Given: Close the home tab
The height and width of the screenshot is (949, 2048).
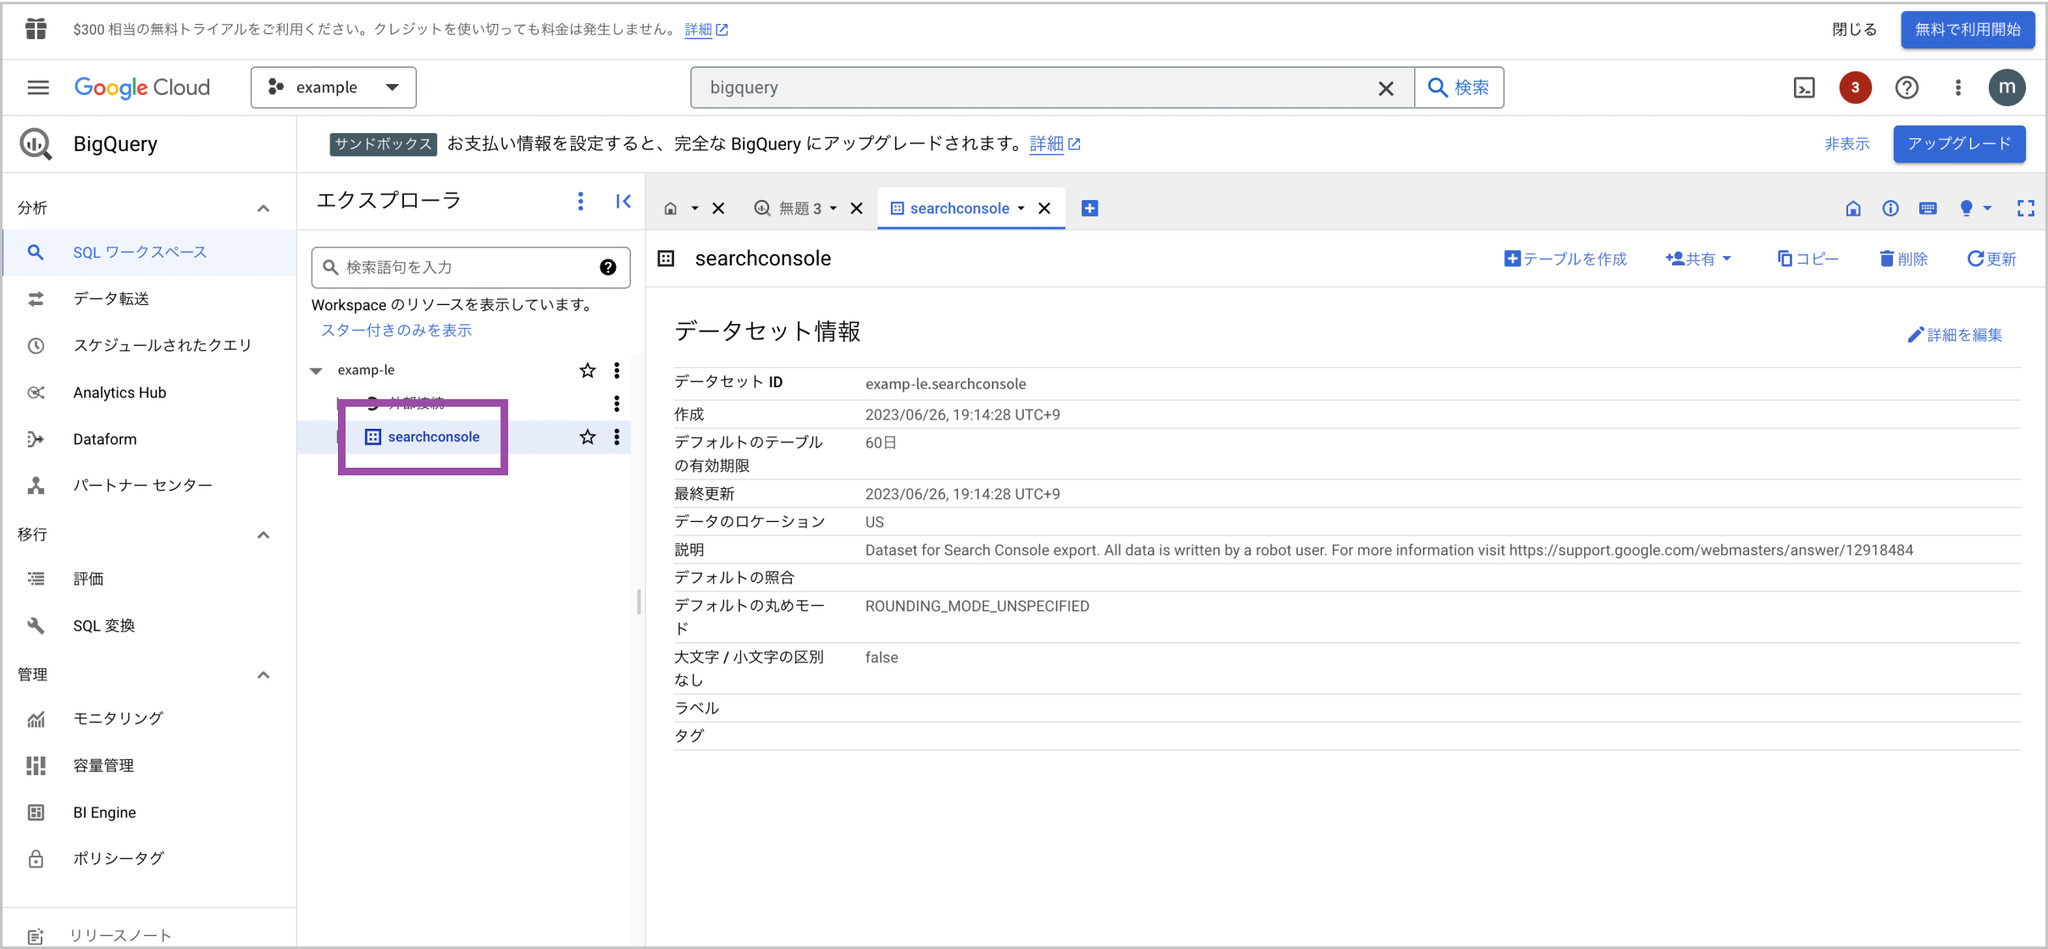Looking at the screenshot, I should (x=719, y=208).
